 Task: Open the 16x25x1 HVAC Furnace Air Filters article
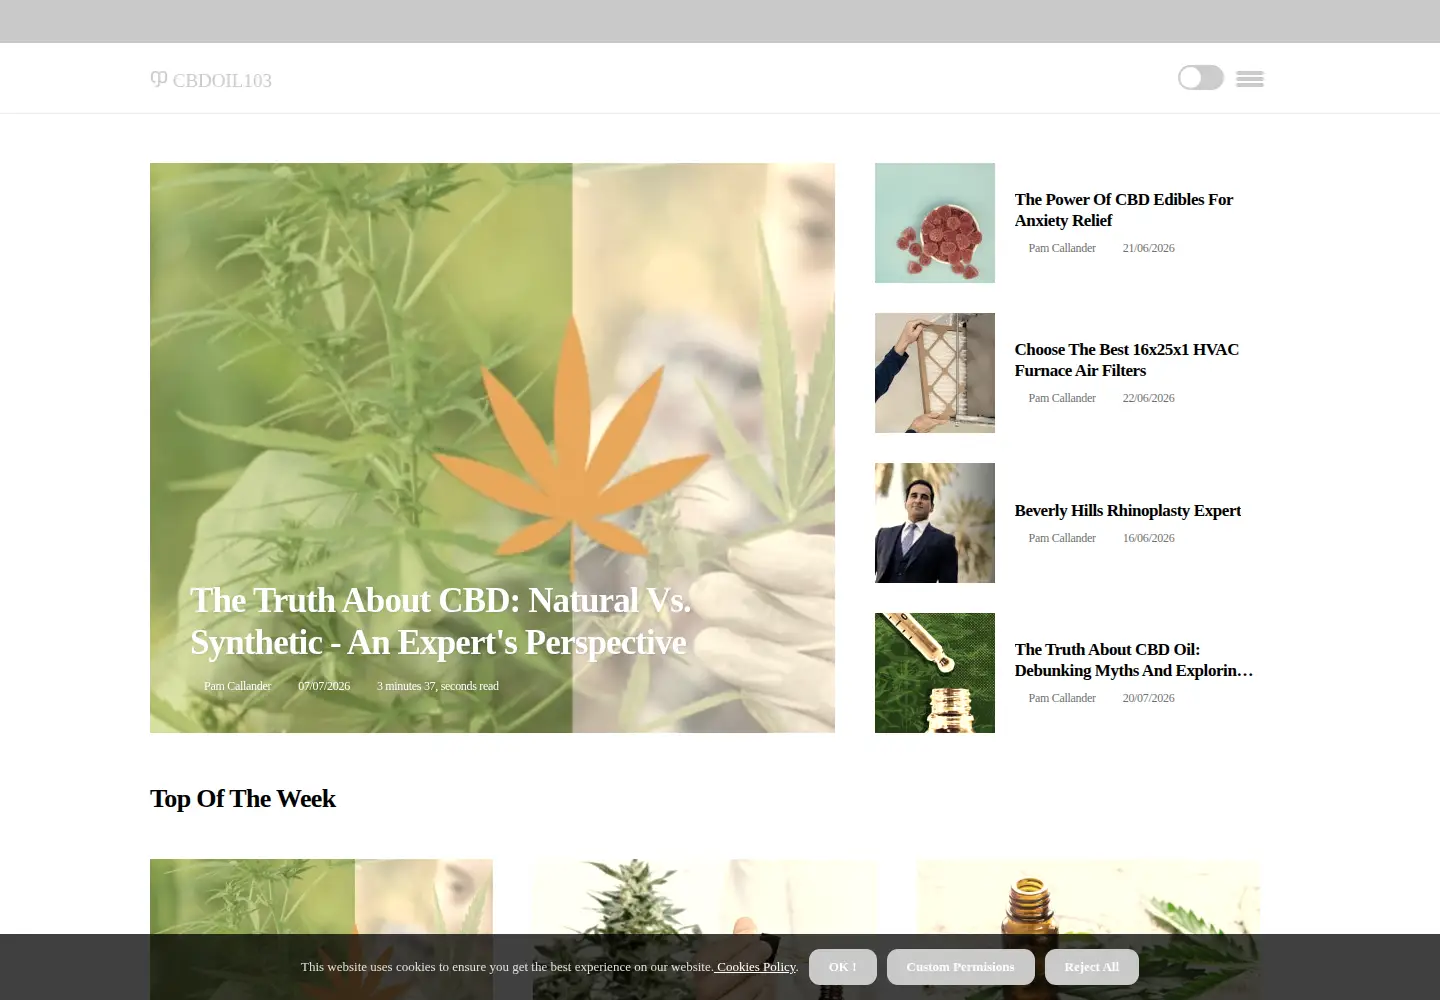(1126, 360)
